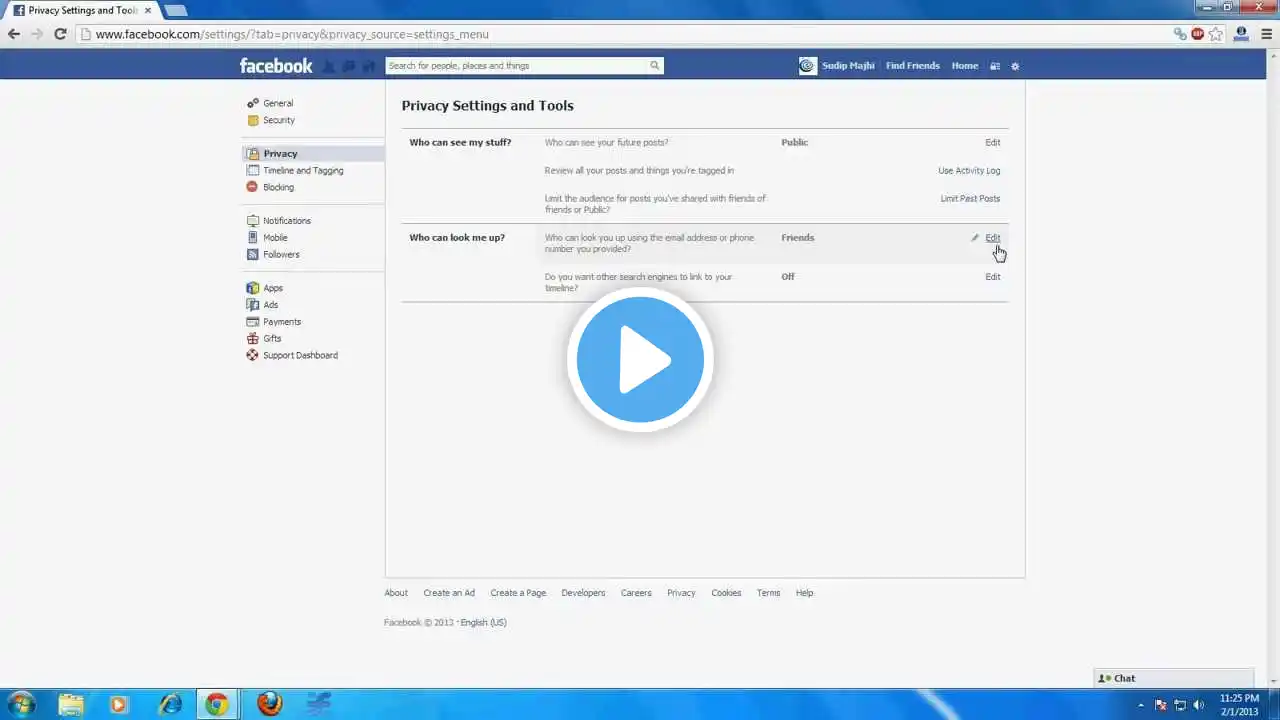Click the chain-link icon in address bar
The height and width of the screenshot is (720, 1280).
pos(1181,34)
